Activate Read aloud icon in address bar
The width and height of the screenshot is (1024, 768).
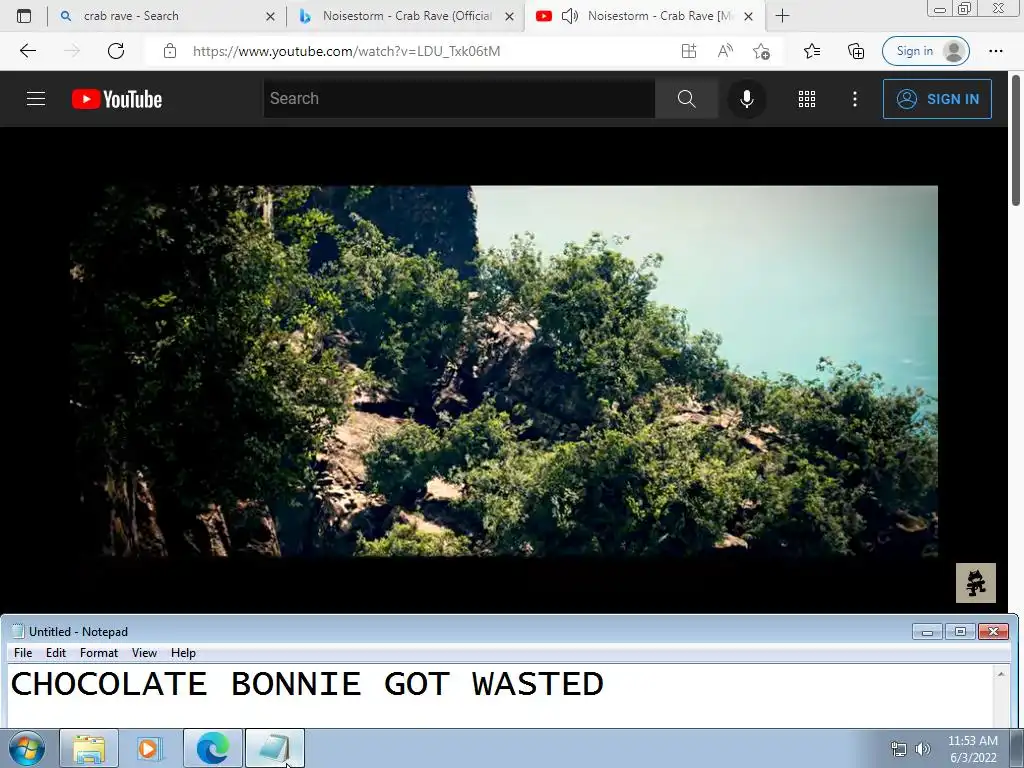pyautogui.click(x=725, y=51)
